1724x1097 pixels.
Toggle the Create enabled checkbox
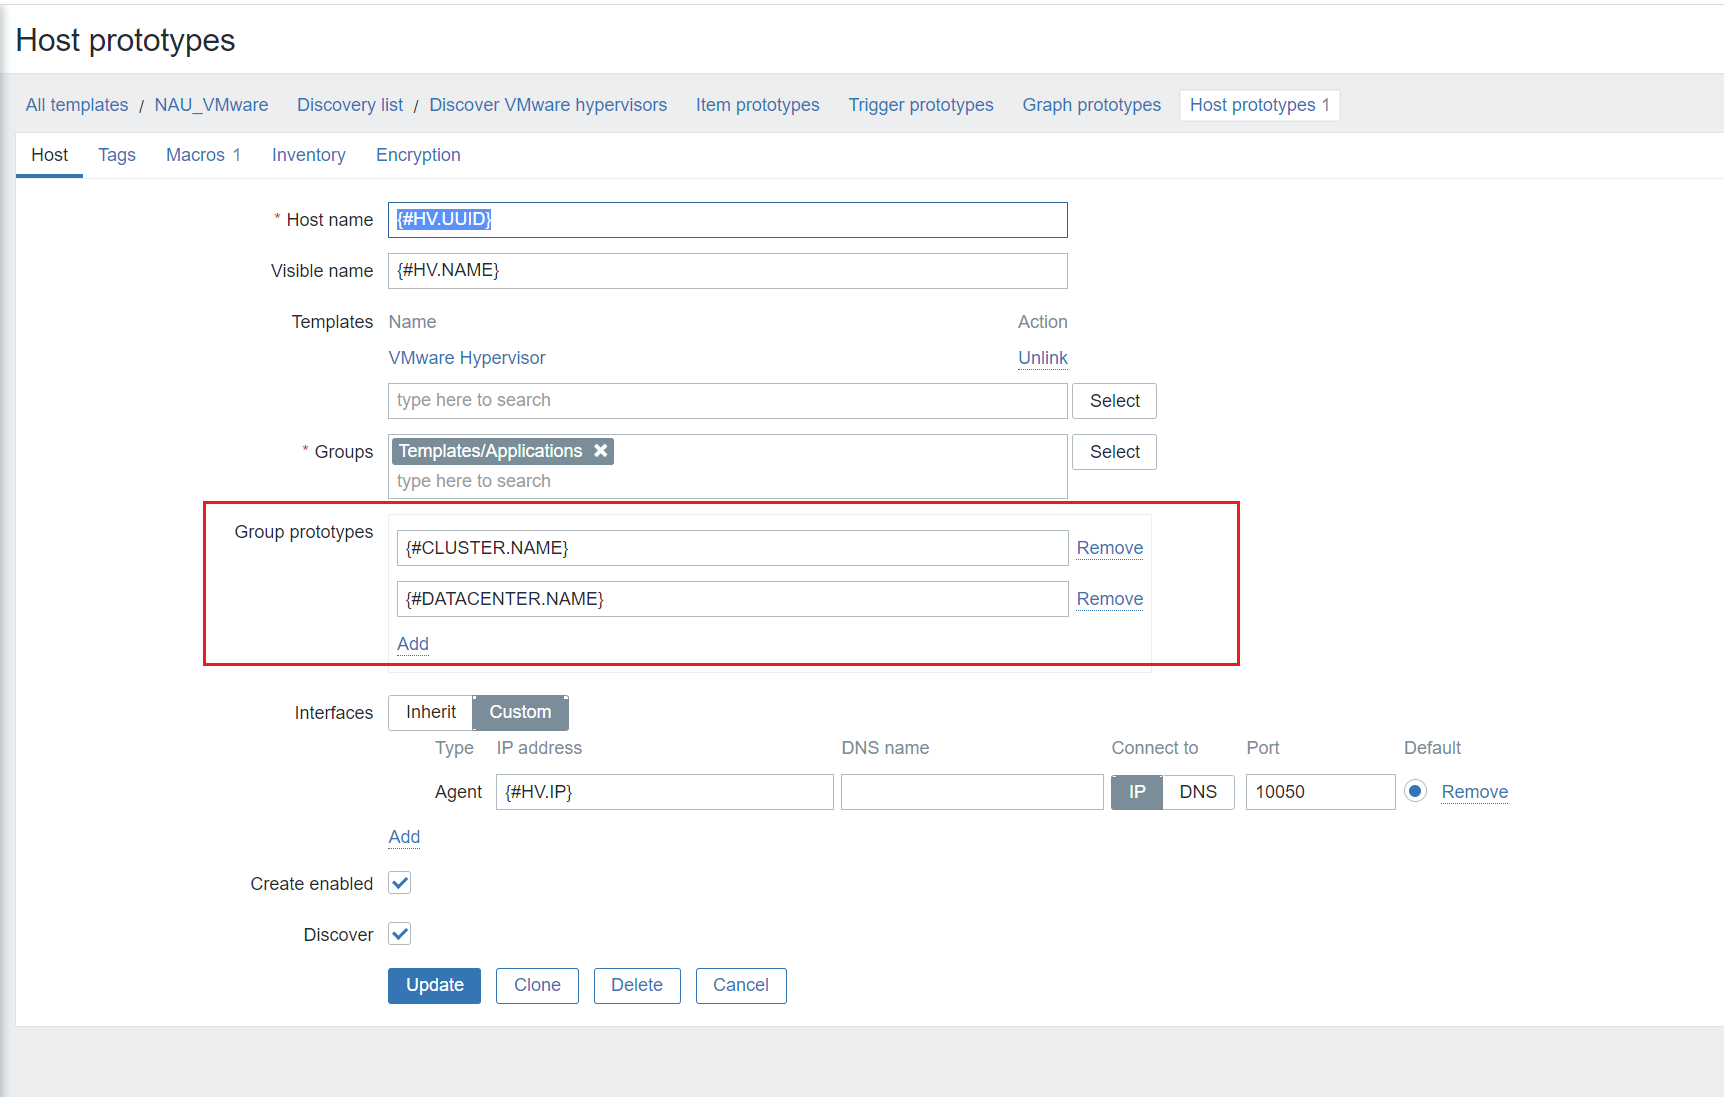coord(400,883)
